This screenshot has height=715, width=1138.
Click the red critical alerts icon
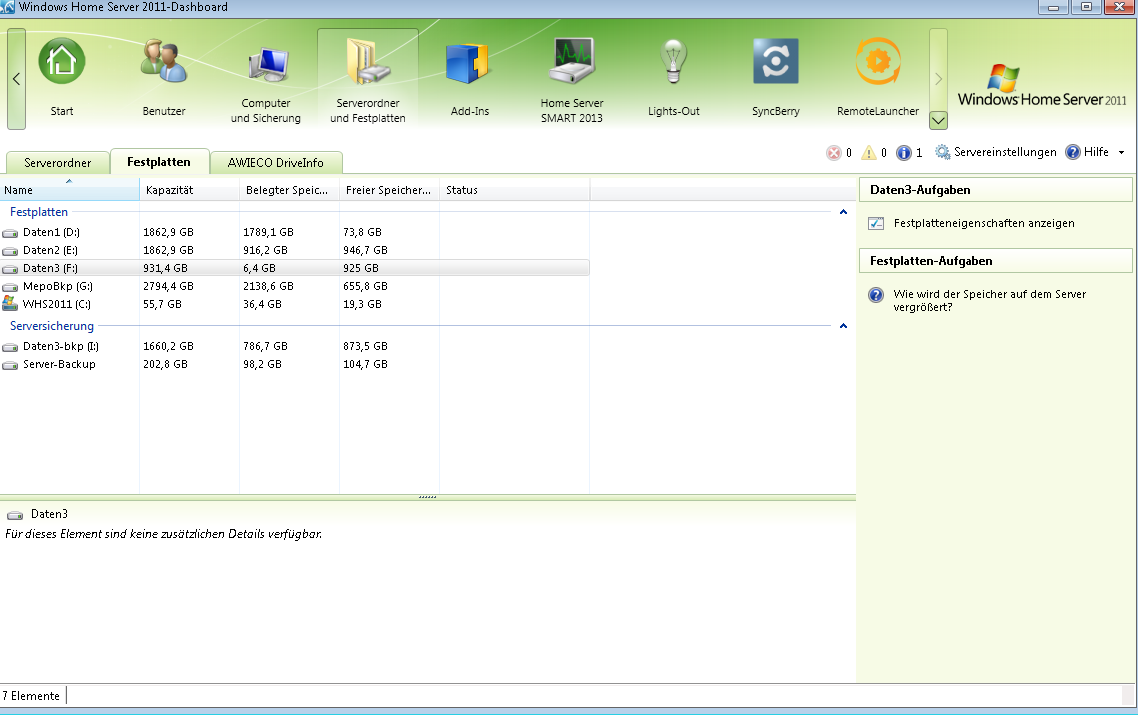click(834, 152)
